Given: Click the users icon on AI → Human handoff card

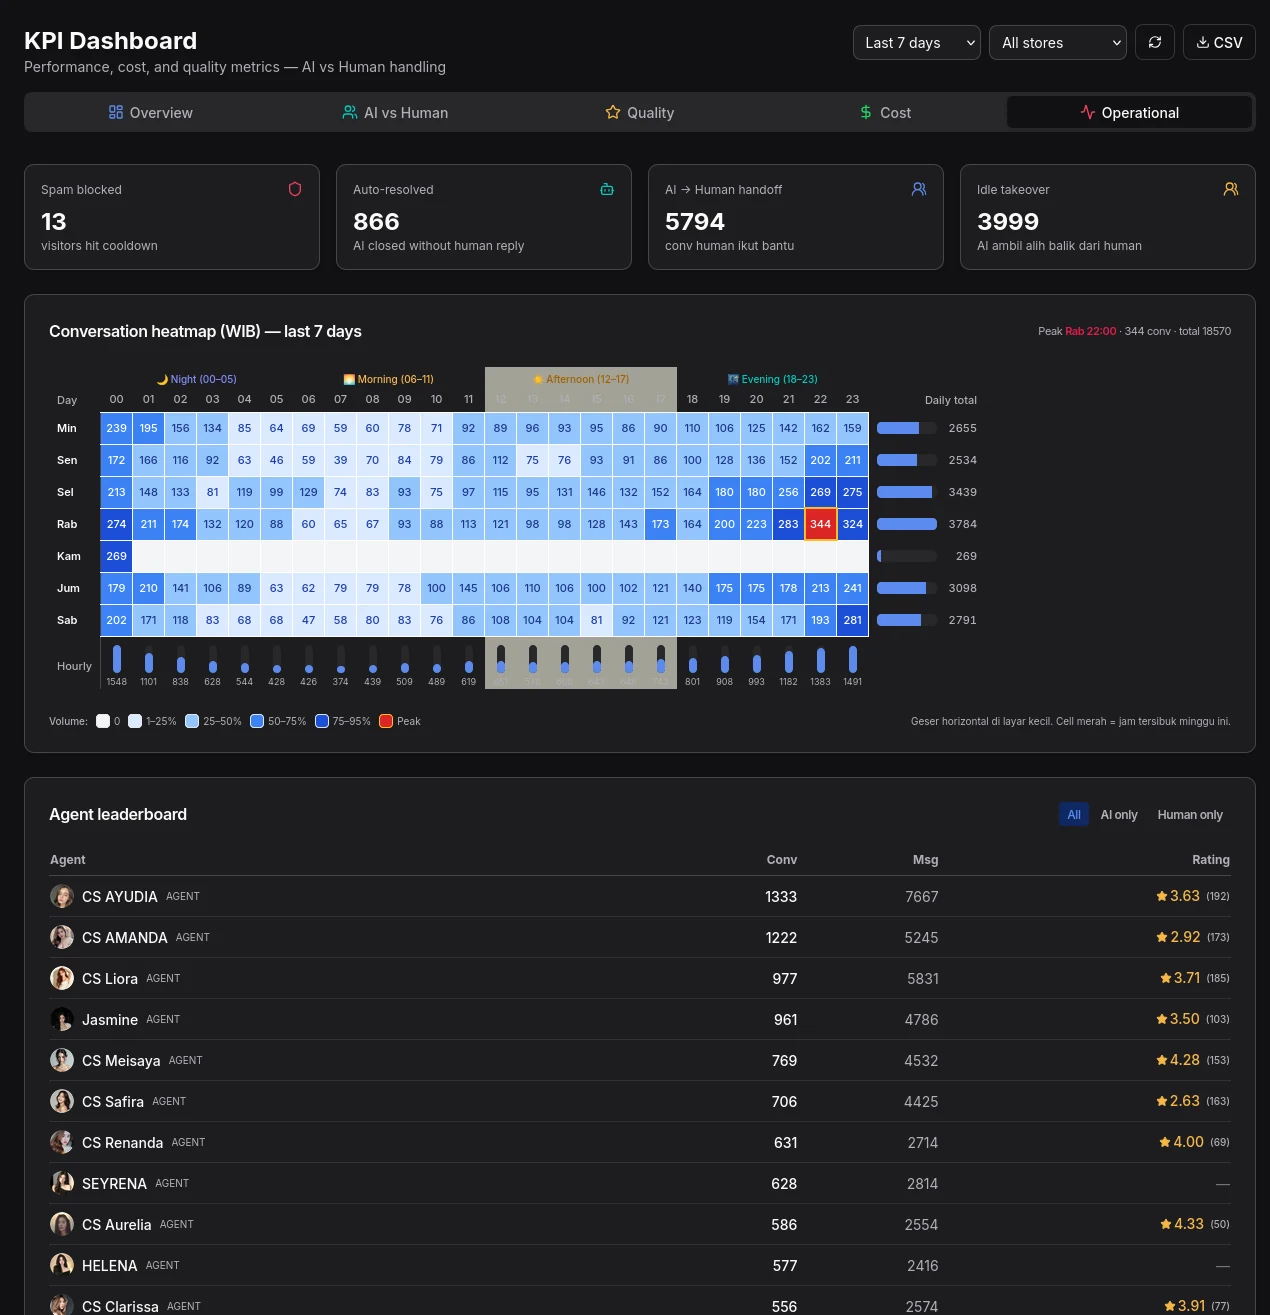Looking at the screenshot, I should 919,189.
